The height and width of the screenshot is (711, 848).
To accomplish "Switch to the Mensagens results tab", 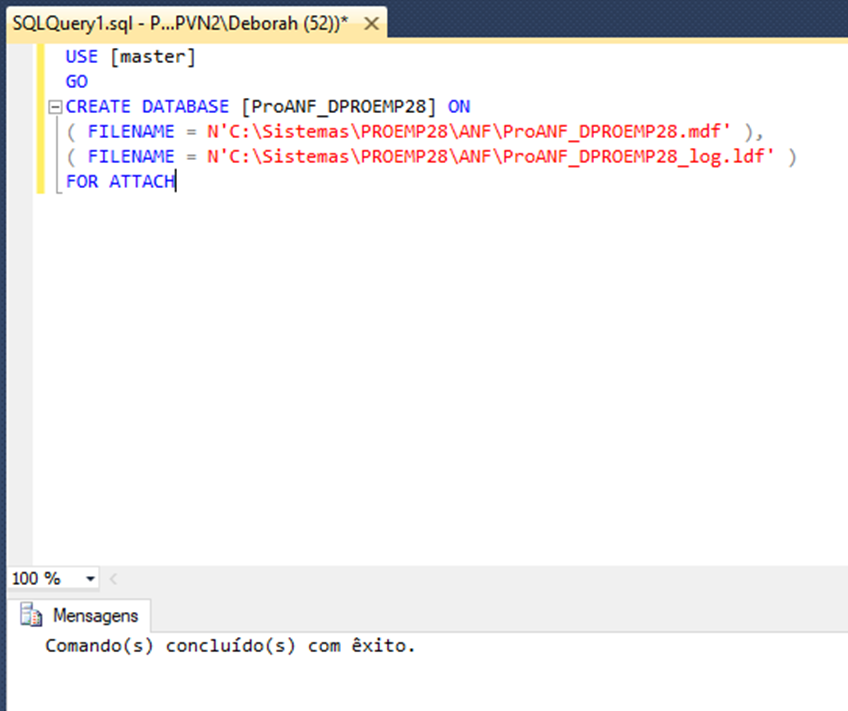I will pos(80,616).
